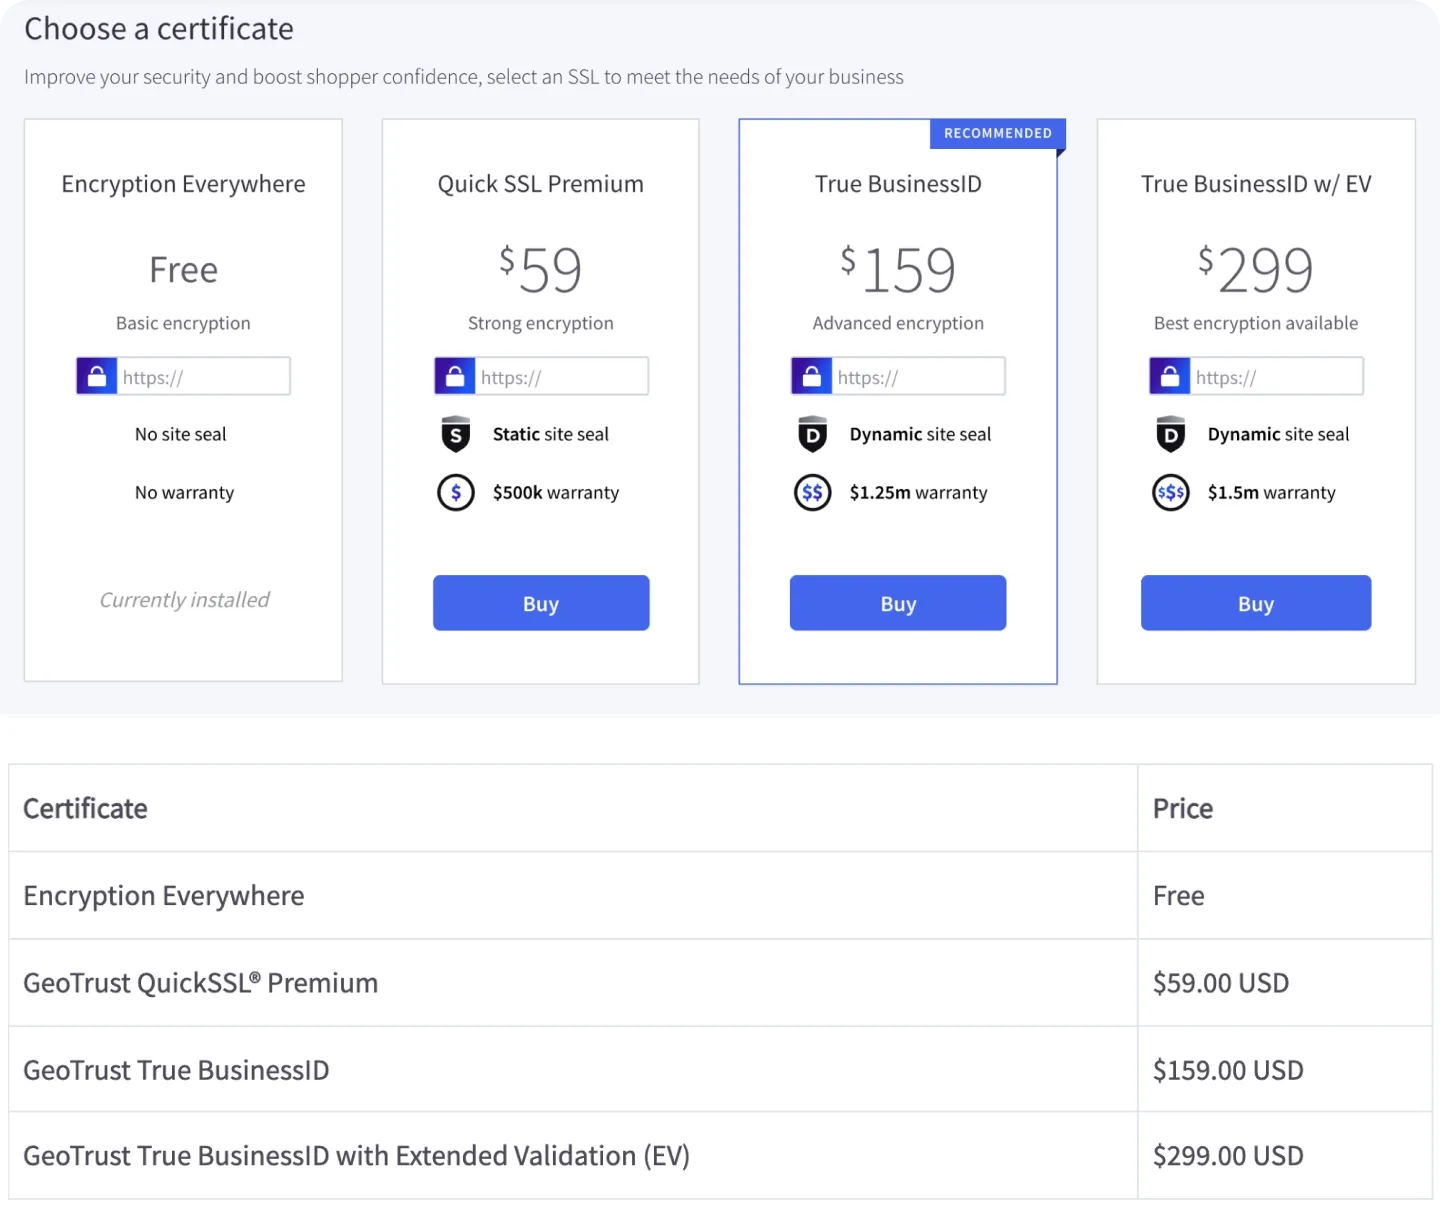The height and width of the screenshot is (1218, 1440).
Task: Click the $500k warranty dollar icon
Action: point(456,492)
